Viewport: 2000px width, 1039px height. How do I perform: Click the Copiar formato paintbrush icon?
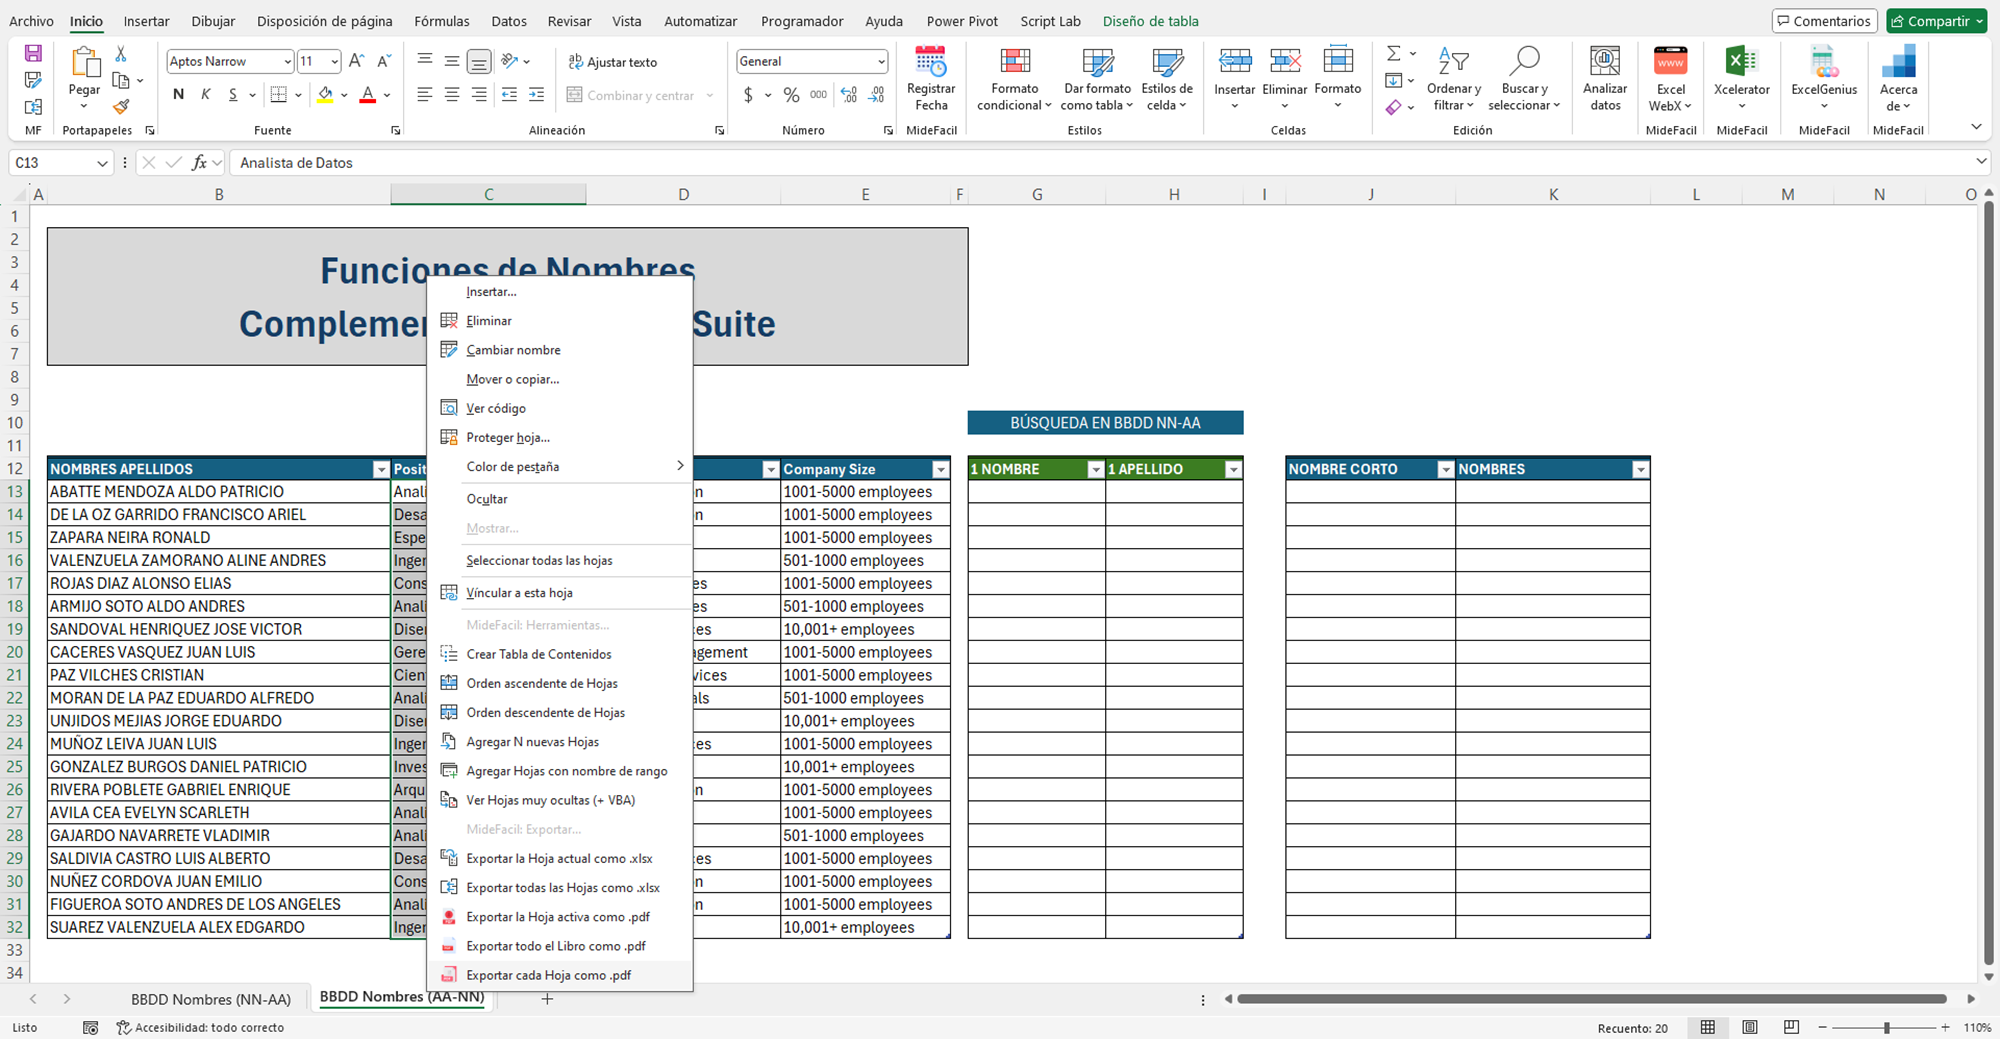click(121, 106)
